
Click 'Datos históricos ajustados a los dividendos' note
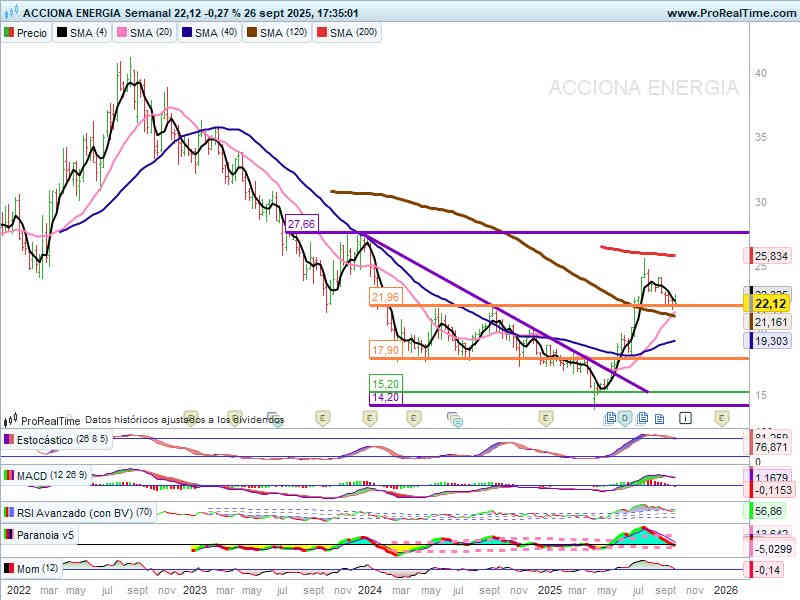tap(184, 420)
